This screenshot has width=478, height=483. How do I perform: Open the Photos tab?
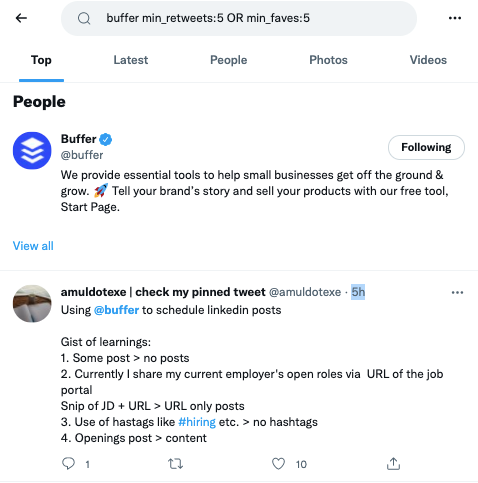(x=328, y=60)
